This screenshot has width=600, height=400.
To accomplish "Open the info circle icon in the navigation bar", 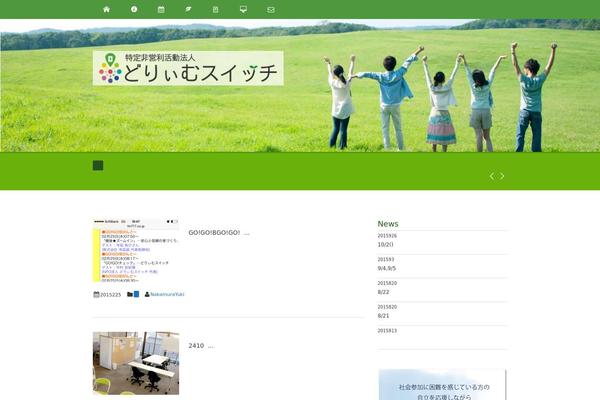I will tap(134, 9).
